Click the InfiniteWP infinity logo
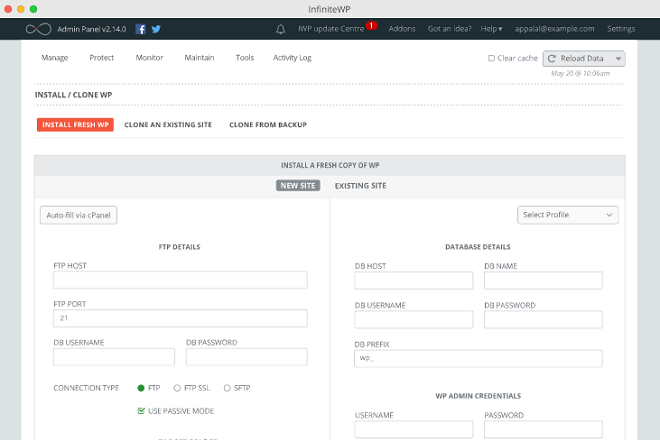Viewport: 660px width, 440px height. pyautogui.click(x=38, y=29)
